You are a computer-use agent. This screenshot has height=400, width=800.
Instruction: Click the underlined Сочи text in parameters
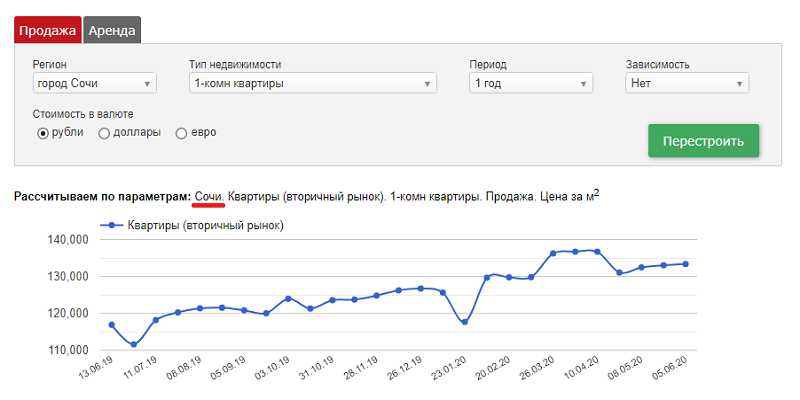(x=208, y=197)
